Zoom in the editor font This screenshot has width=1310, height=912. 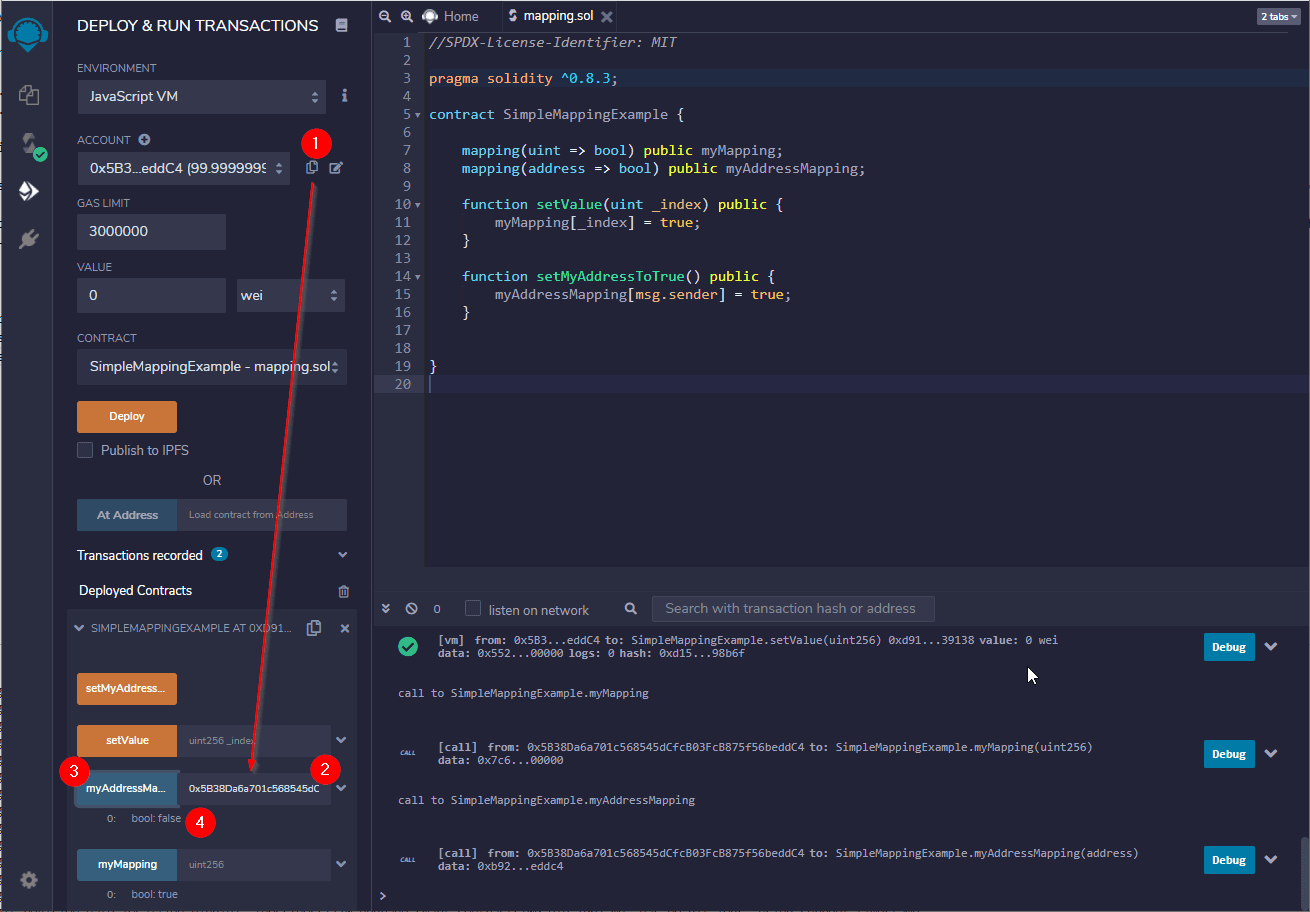407,16
